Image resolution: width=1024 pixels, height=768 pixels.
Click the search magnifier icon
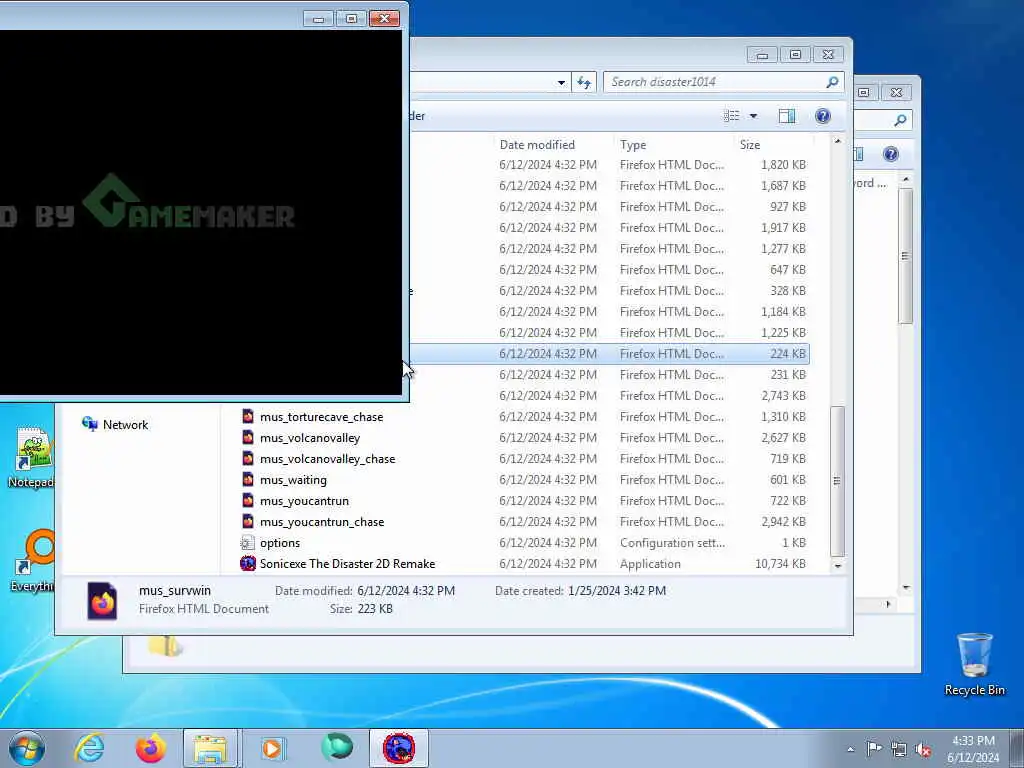pos(832,82)
